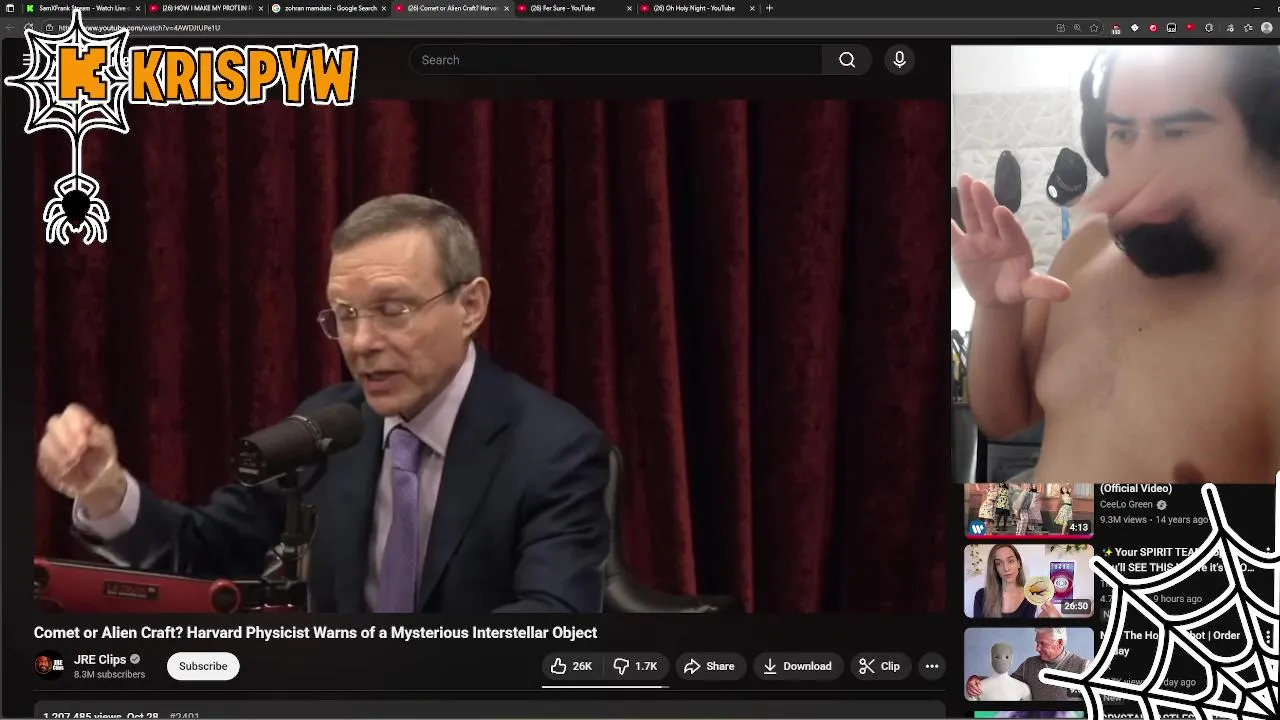Click the YouTube search magnifier button
The width and height of the screenshot is (1280, 720).
point(847,60)
